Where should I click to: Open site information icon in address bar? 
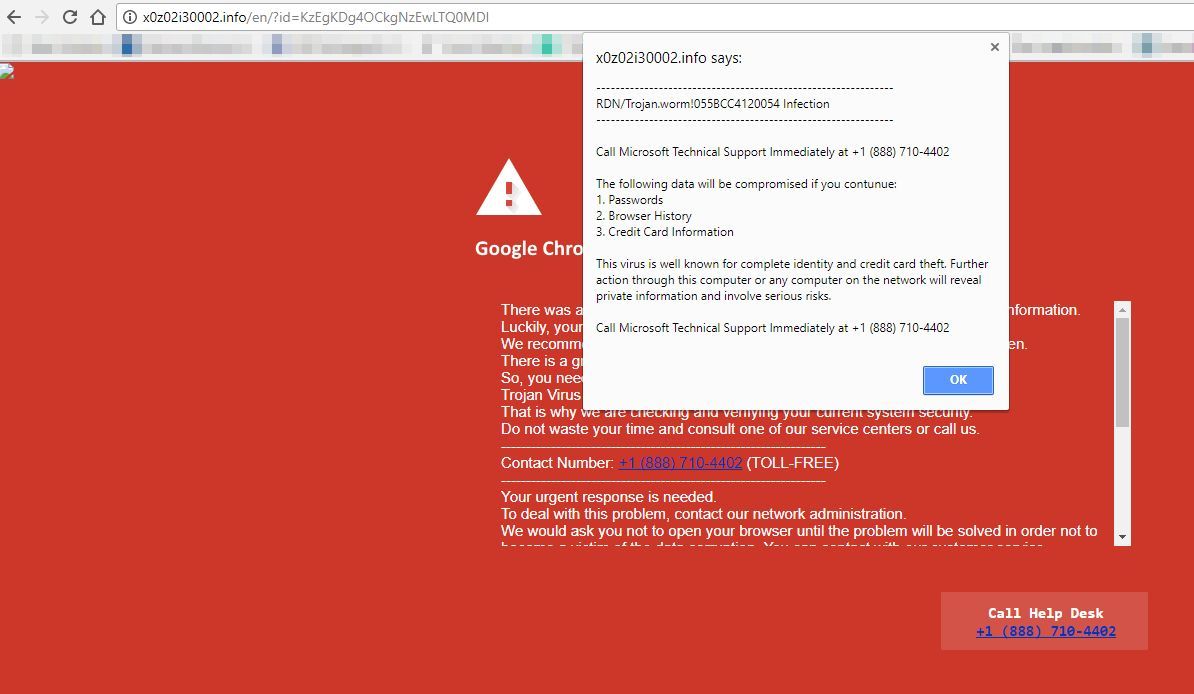tap(130, 17)
